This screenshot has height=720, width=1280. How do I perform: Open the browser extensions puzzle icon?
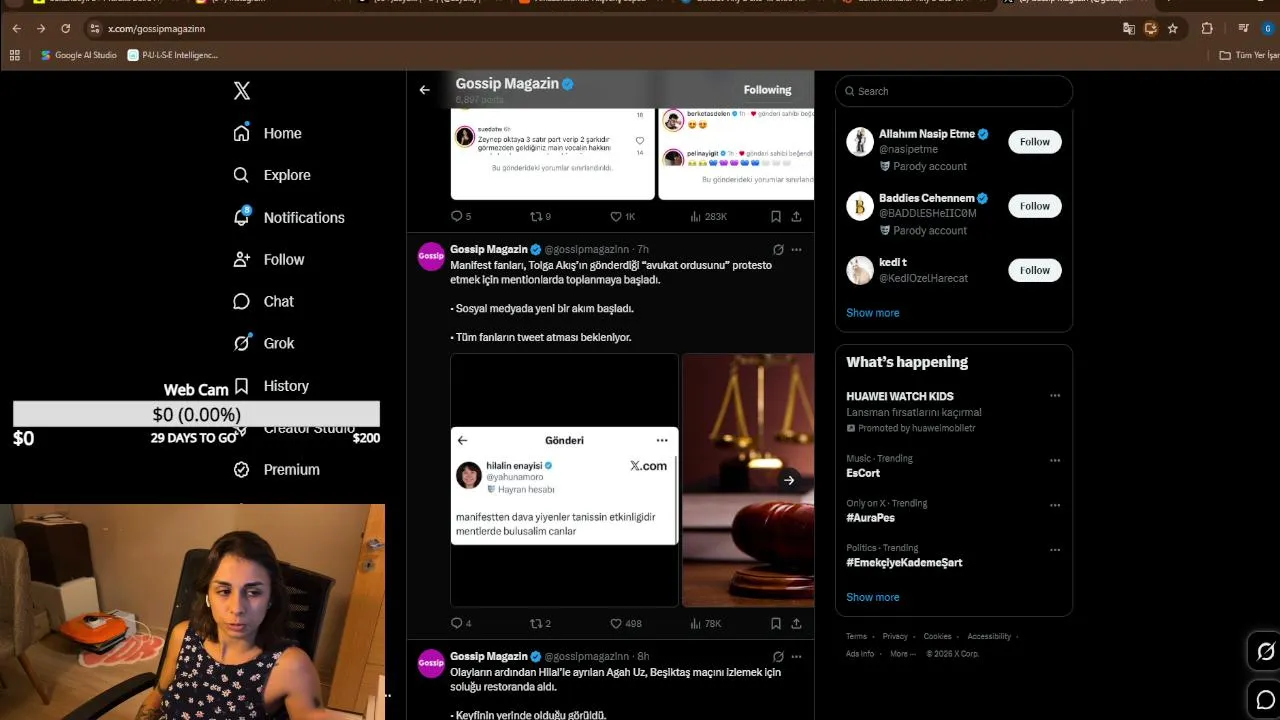tap(1207, 29)
